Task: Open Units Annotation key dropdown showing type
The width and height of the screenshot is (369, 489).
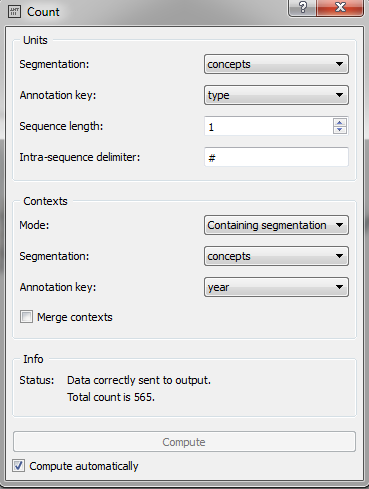Action: pyautogui.click(x=276, y=95)
